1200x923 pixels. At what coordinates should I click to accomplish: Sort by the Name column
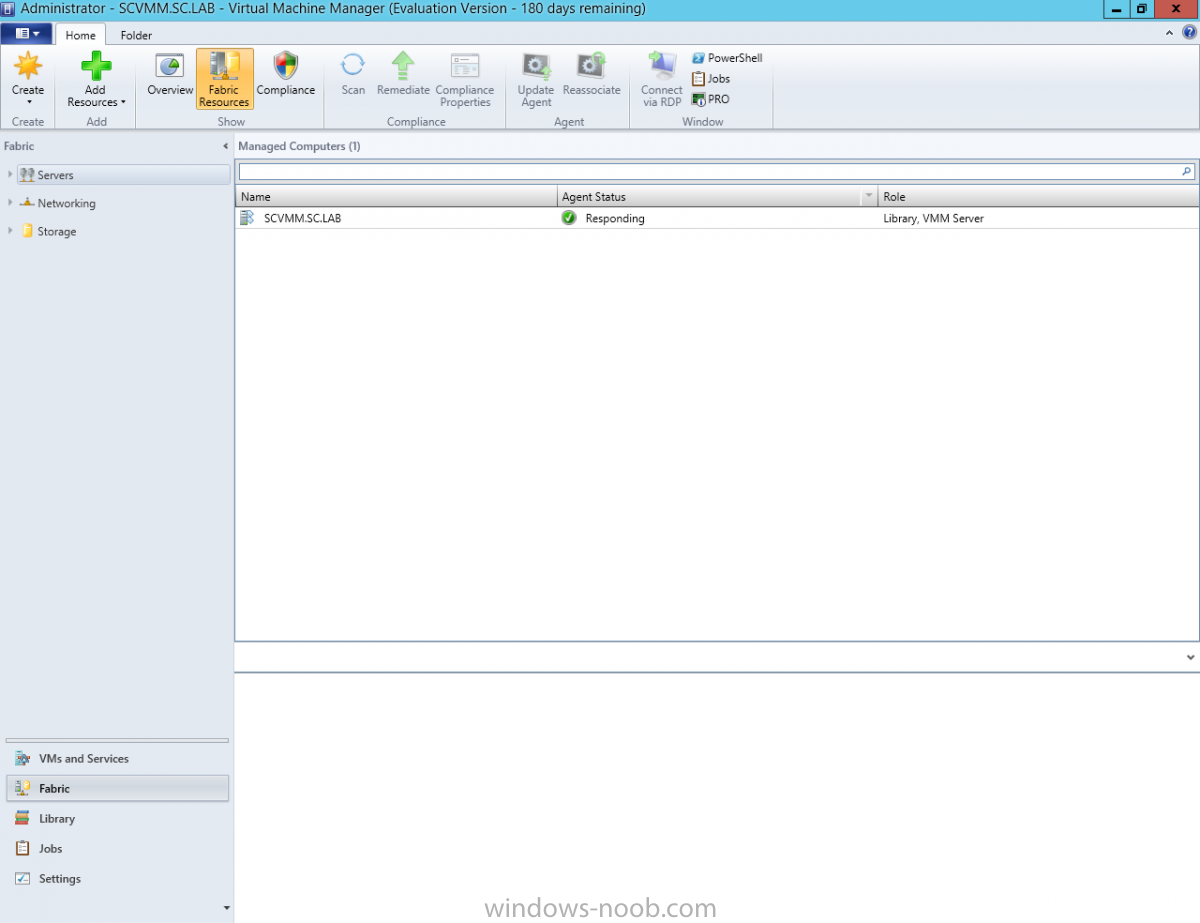tap(396, 197)
